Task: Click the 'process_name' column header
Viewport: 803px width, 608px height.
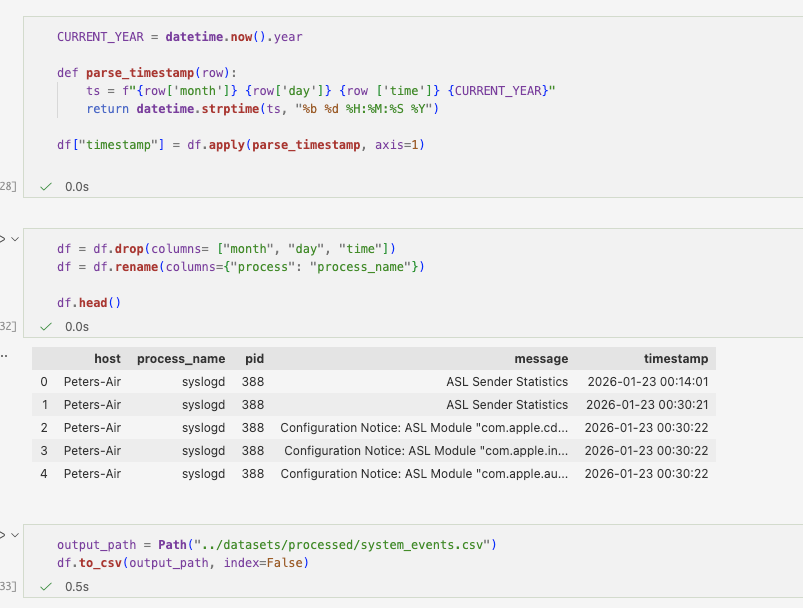Action: click(x=181, y=358)
